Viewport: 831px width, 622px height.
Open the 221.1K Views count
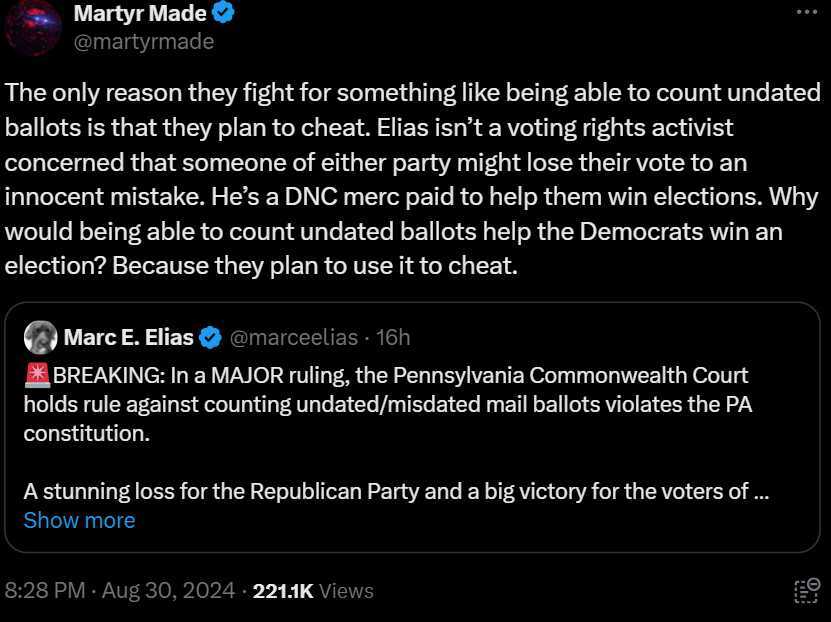pos(313,591)
